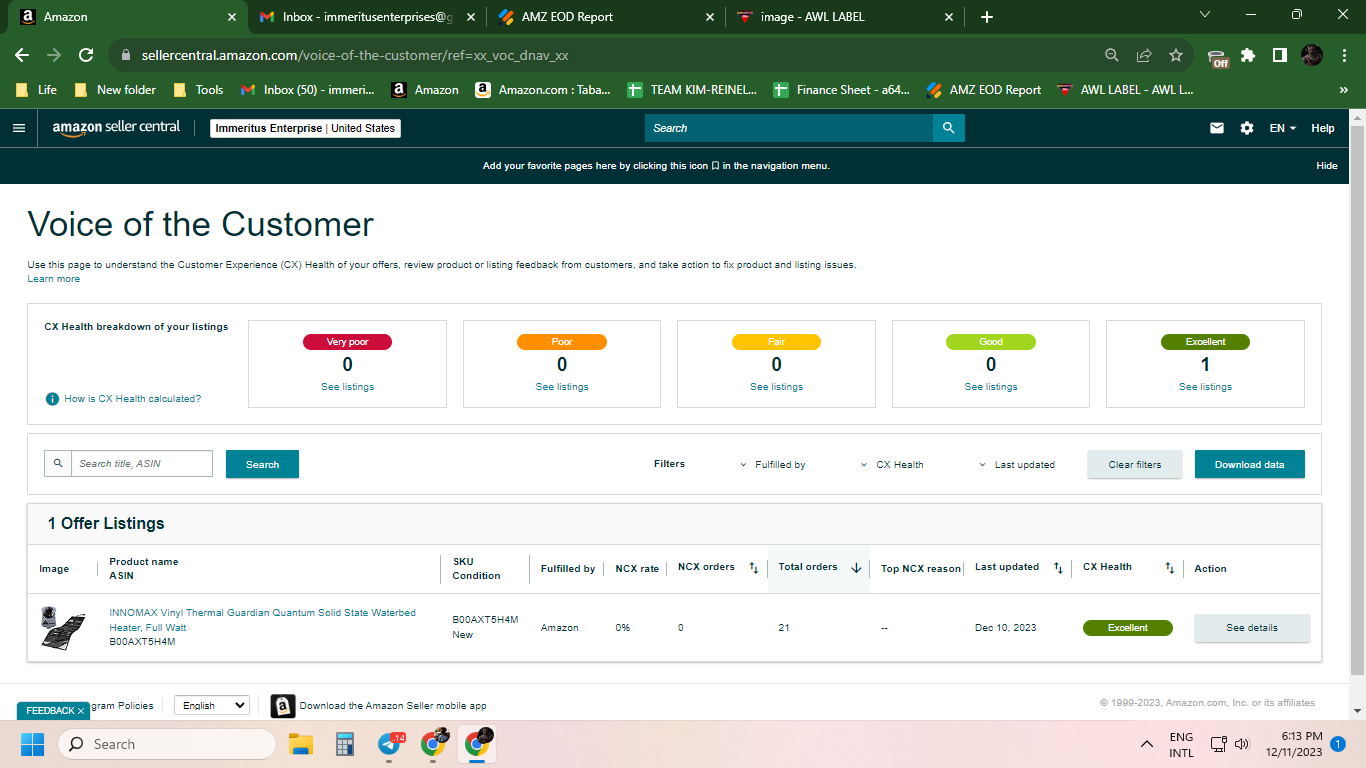
Task: Open the INNOMAX Vinyl Thermal Guardian product link
Action: pos(262,620)
